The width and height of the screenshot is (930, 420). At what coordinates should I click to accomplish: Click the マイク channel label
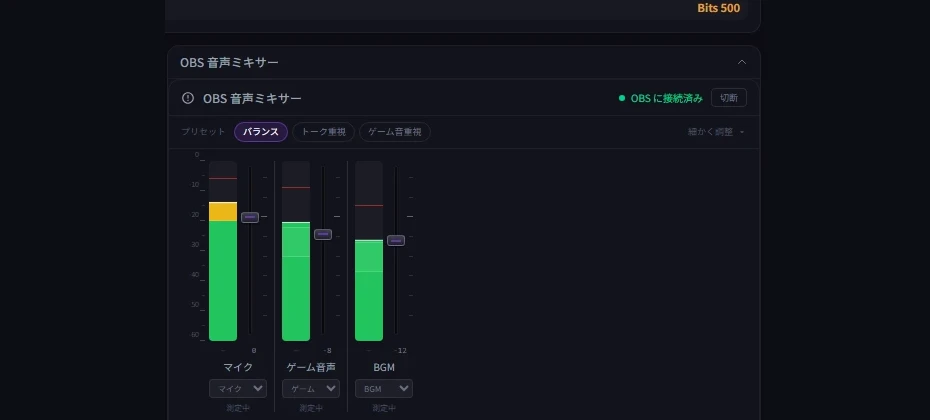(238, 367)
